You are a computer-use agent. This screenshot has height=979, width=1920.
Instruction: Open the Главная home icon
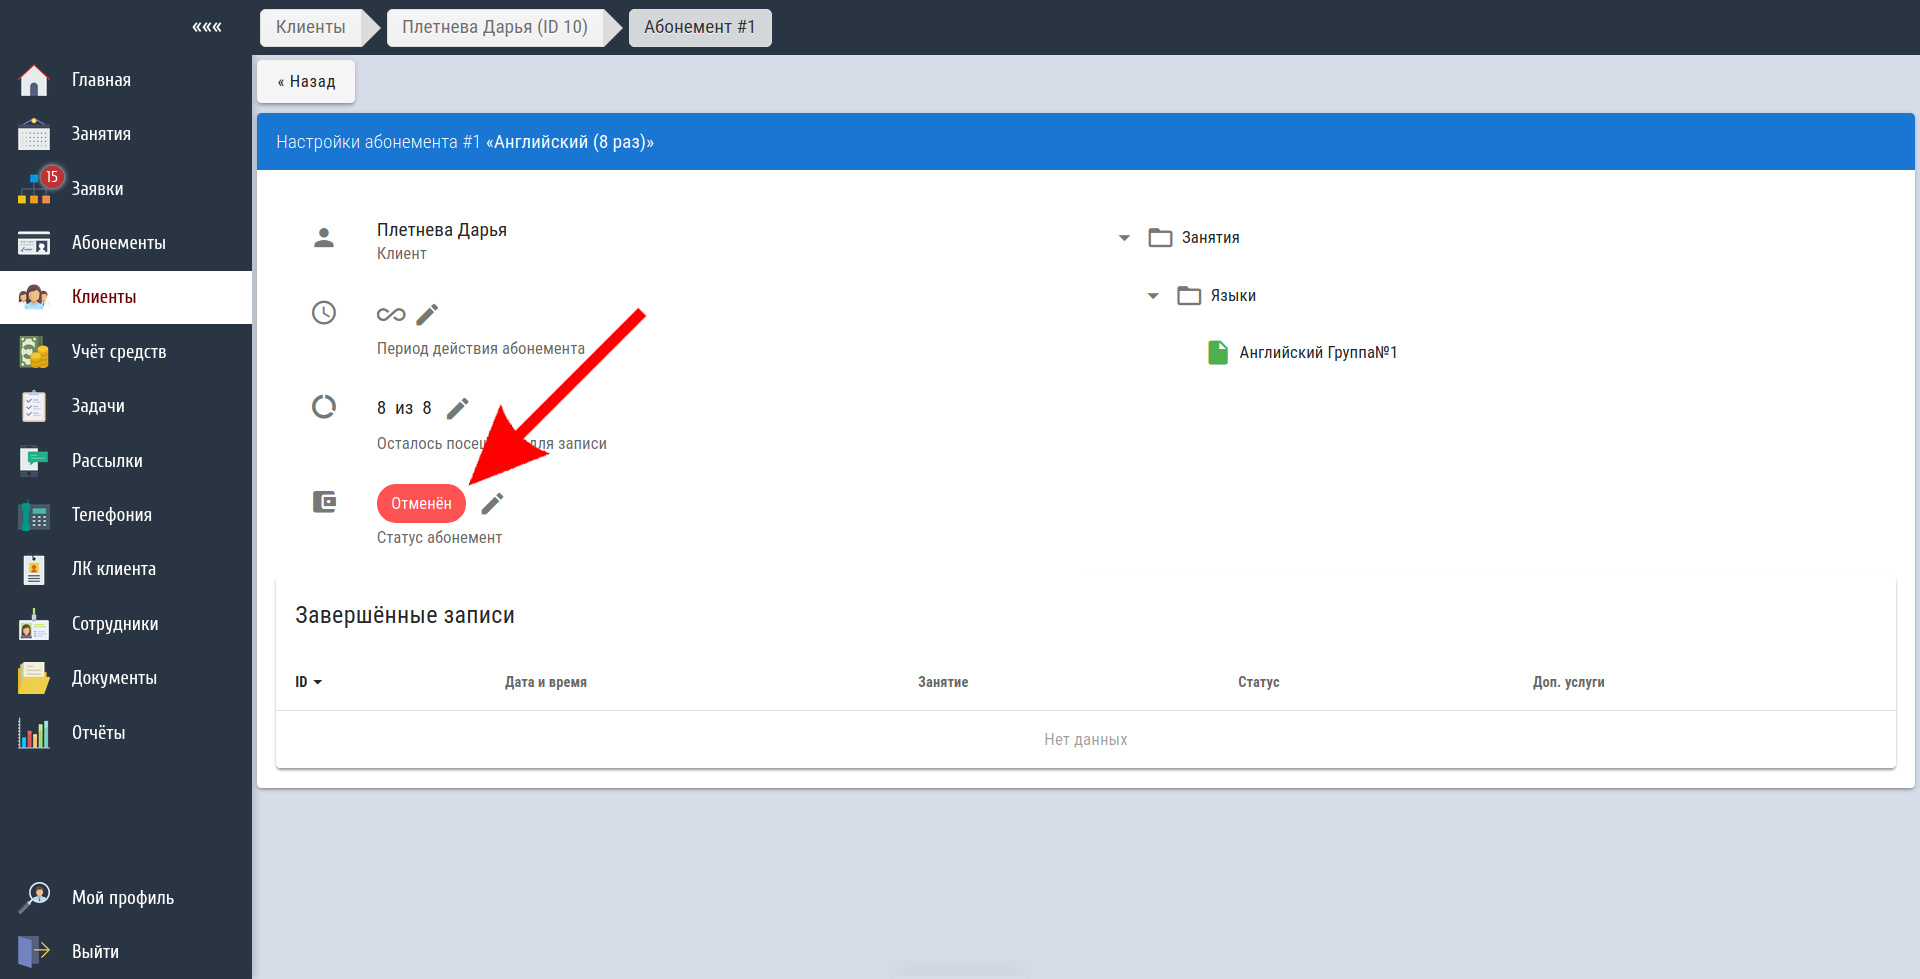34,80
